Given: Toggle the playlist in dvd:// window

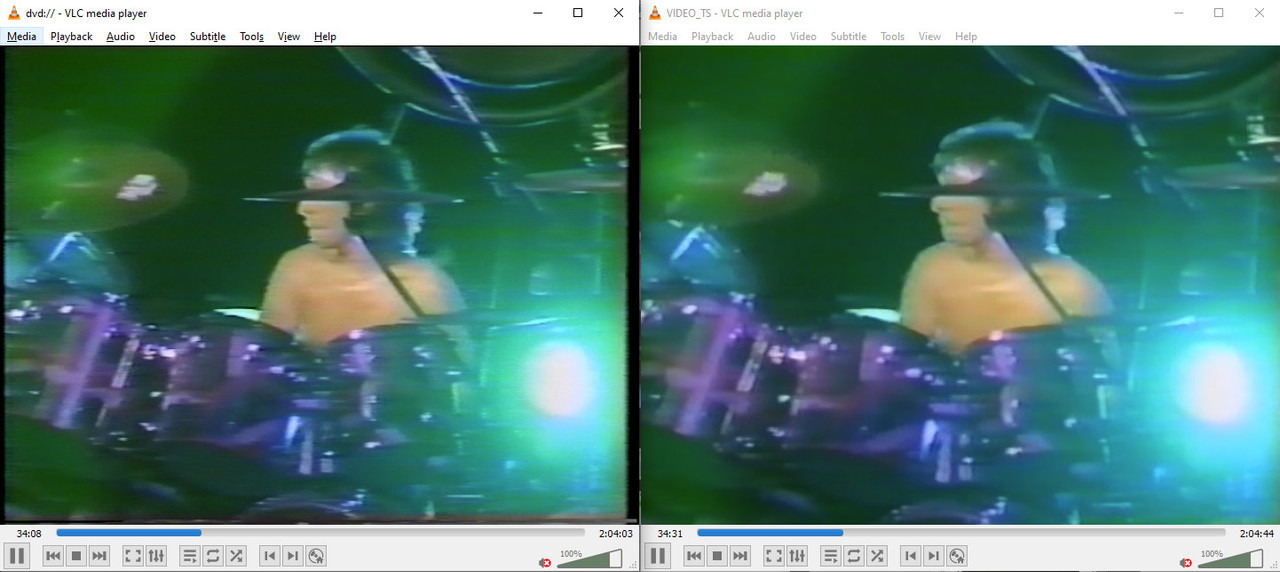Looking at the screenshot, I should click(190, 556).
